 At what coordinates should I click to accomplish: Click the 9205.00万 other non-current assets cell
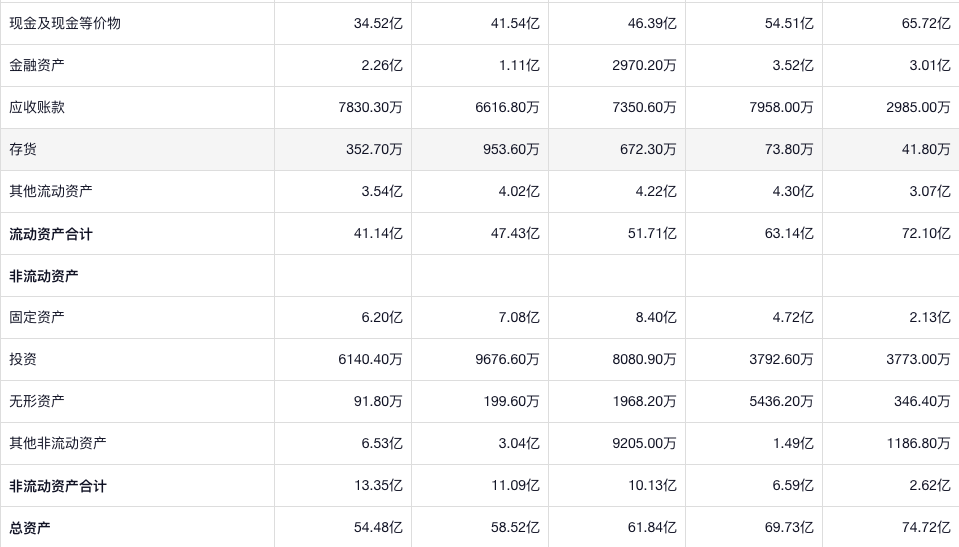pos(644,443)
